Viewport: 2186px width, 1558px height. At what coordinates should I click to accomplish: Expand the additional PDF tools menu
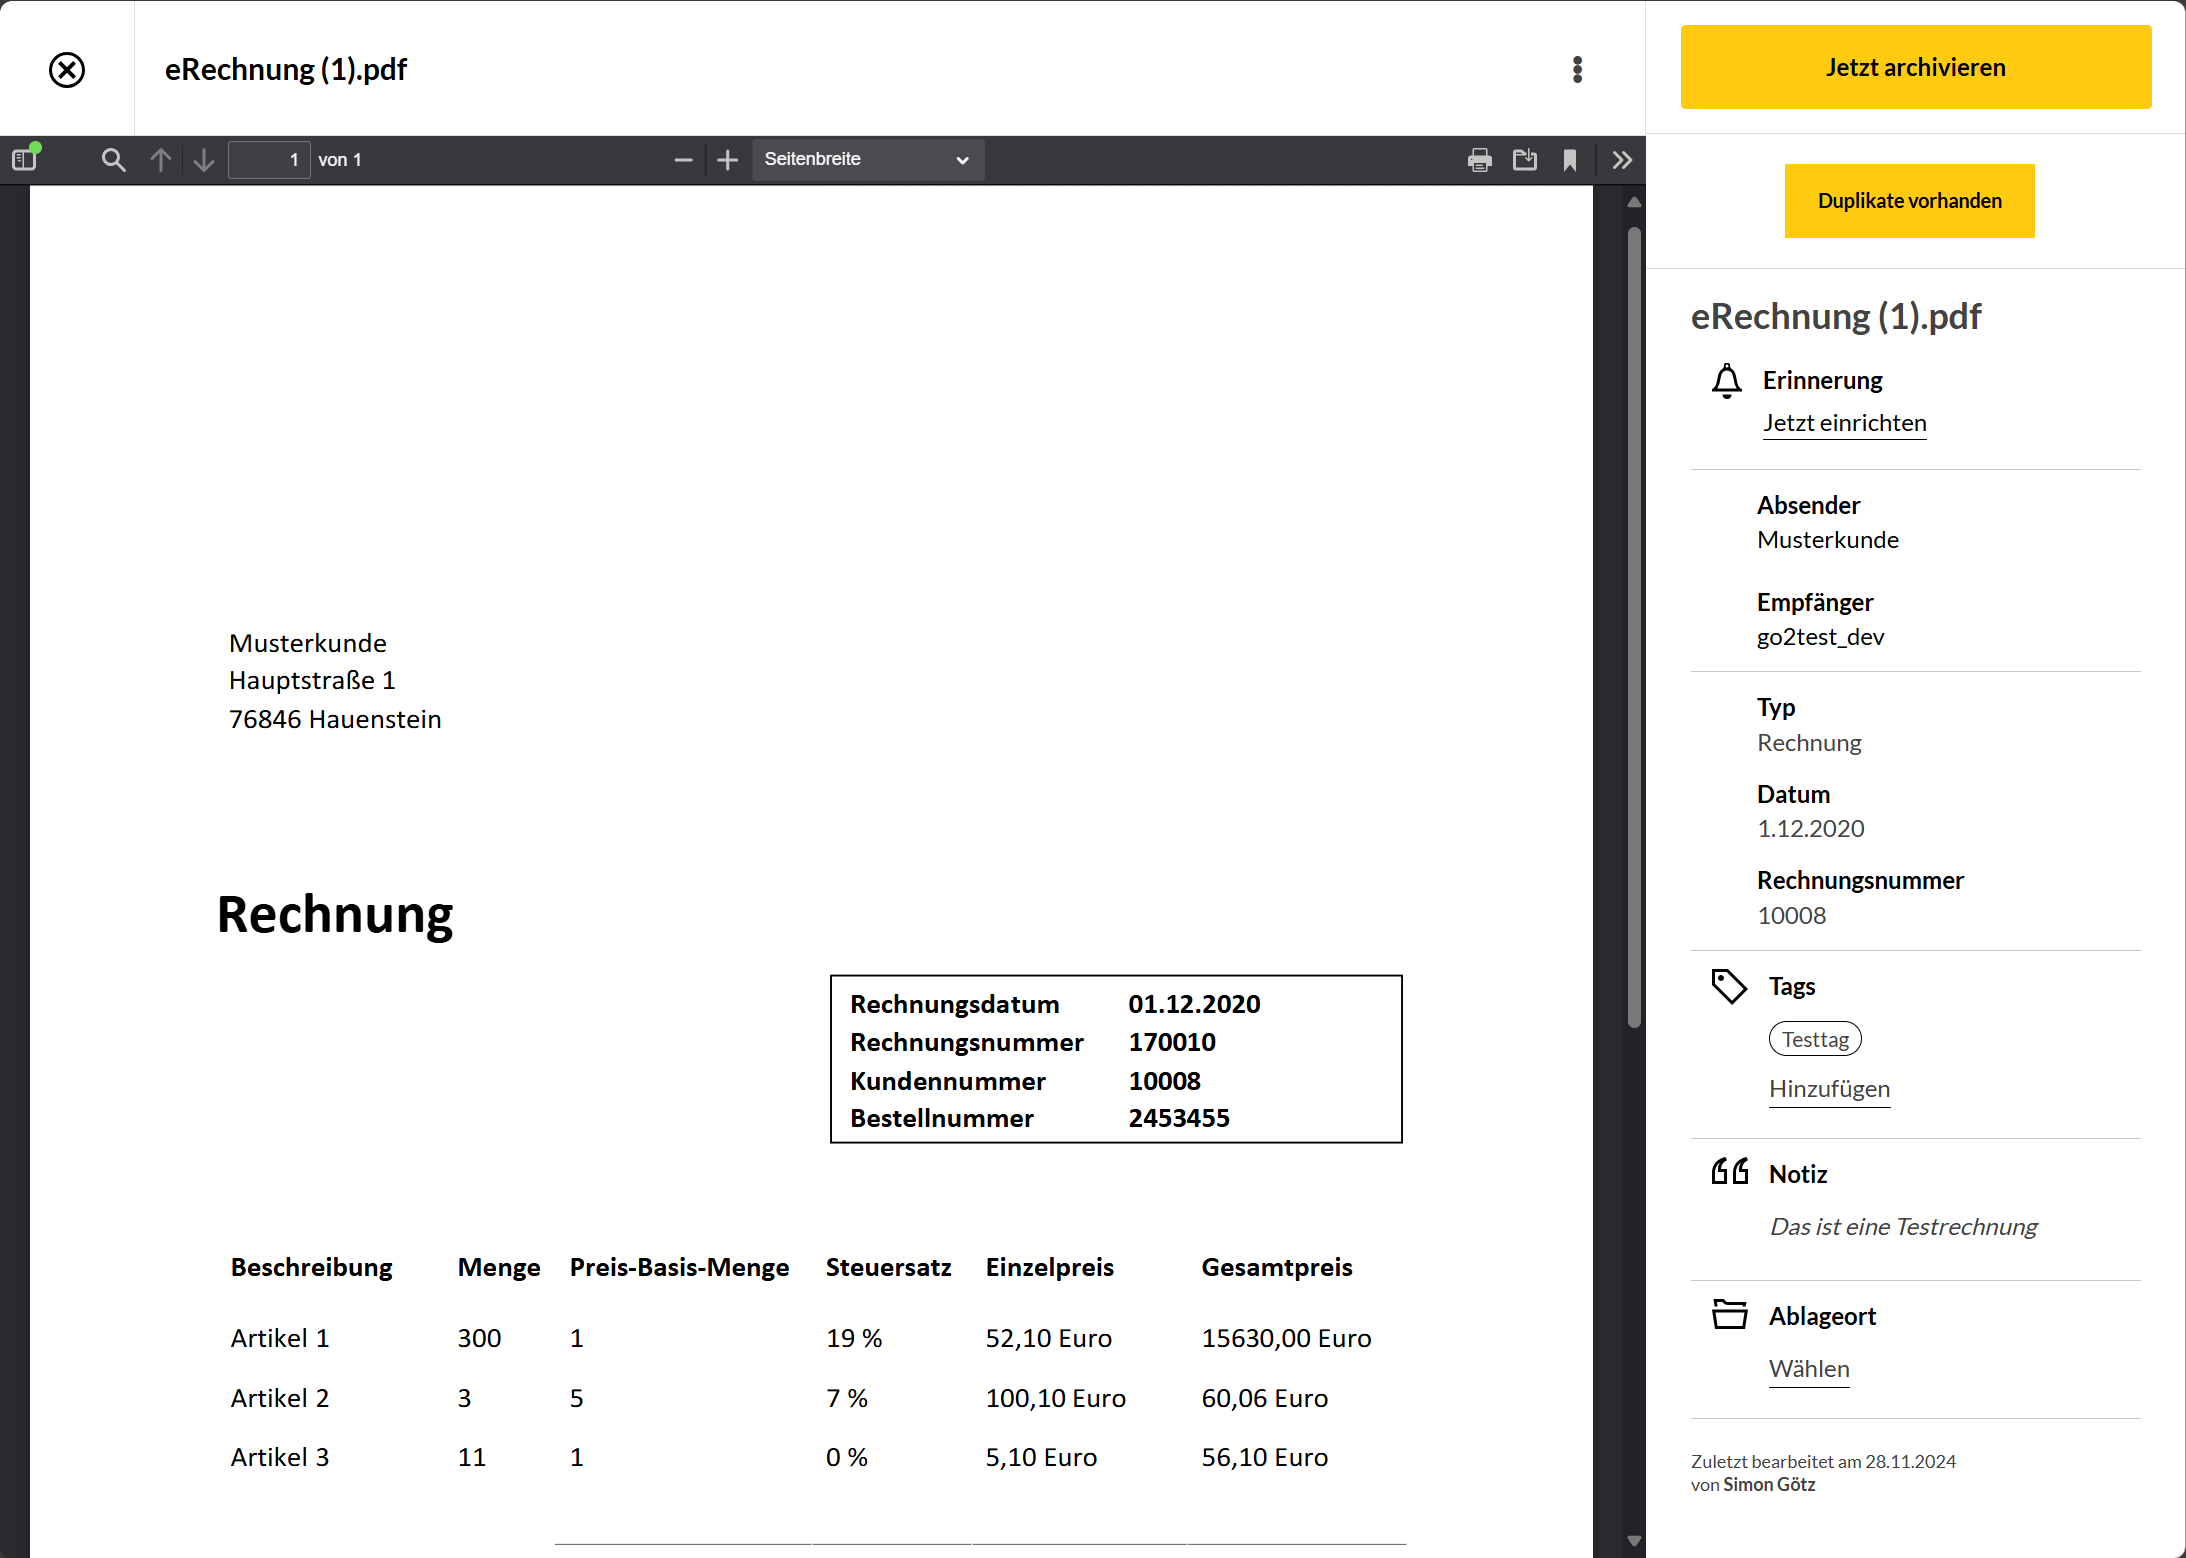pyautogui.click(x=1622, y=160)
